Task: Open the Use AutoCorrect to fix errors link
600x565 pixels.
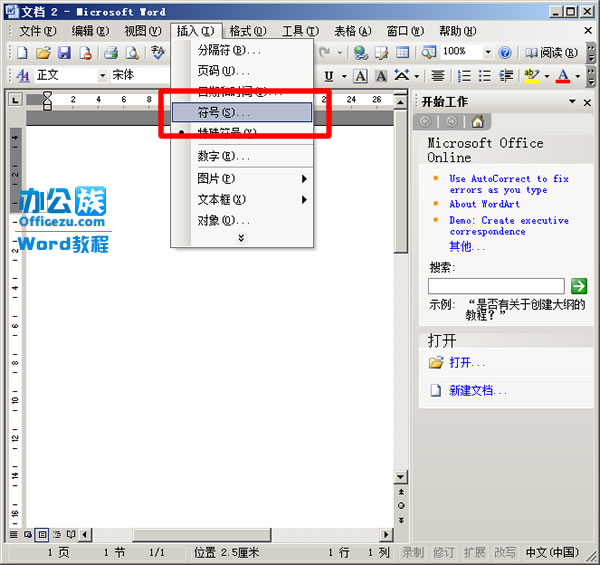Action: [x=509, y=184]
